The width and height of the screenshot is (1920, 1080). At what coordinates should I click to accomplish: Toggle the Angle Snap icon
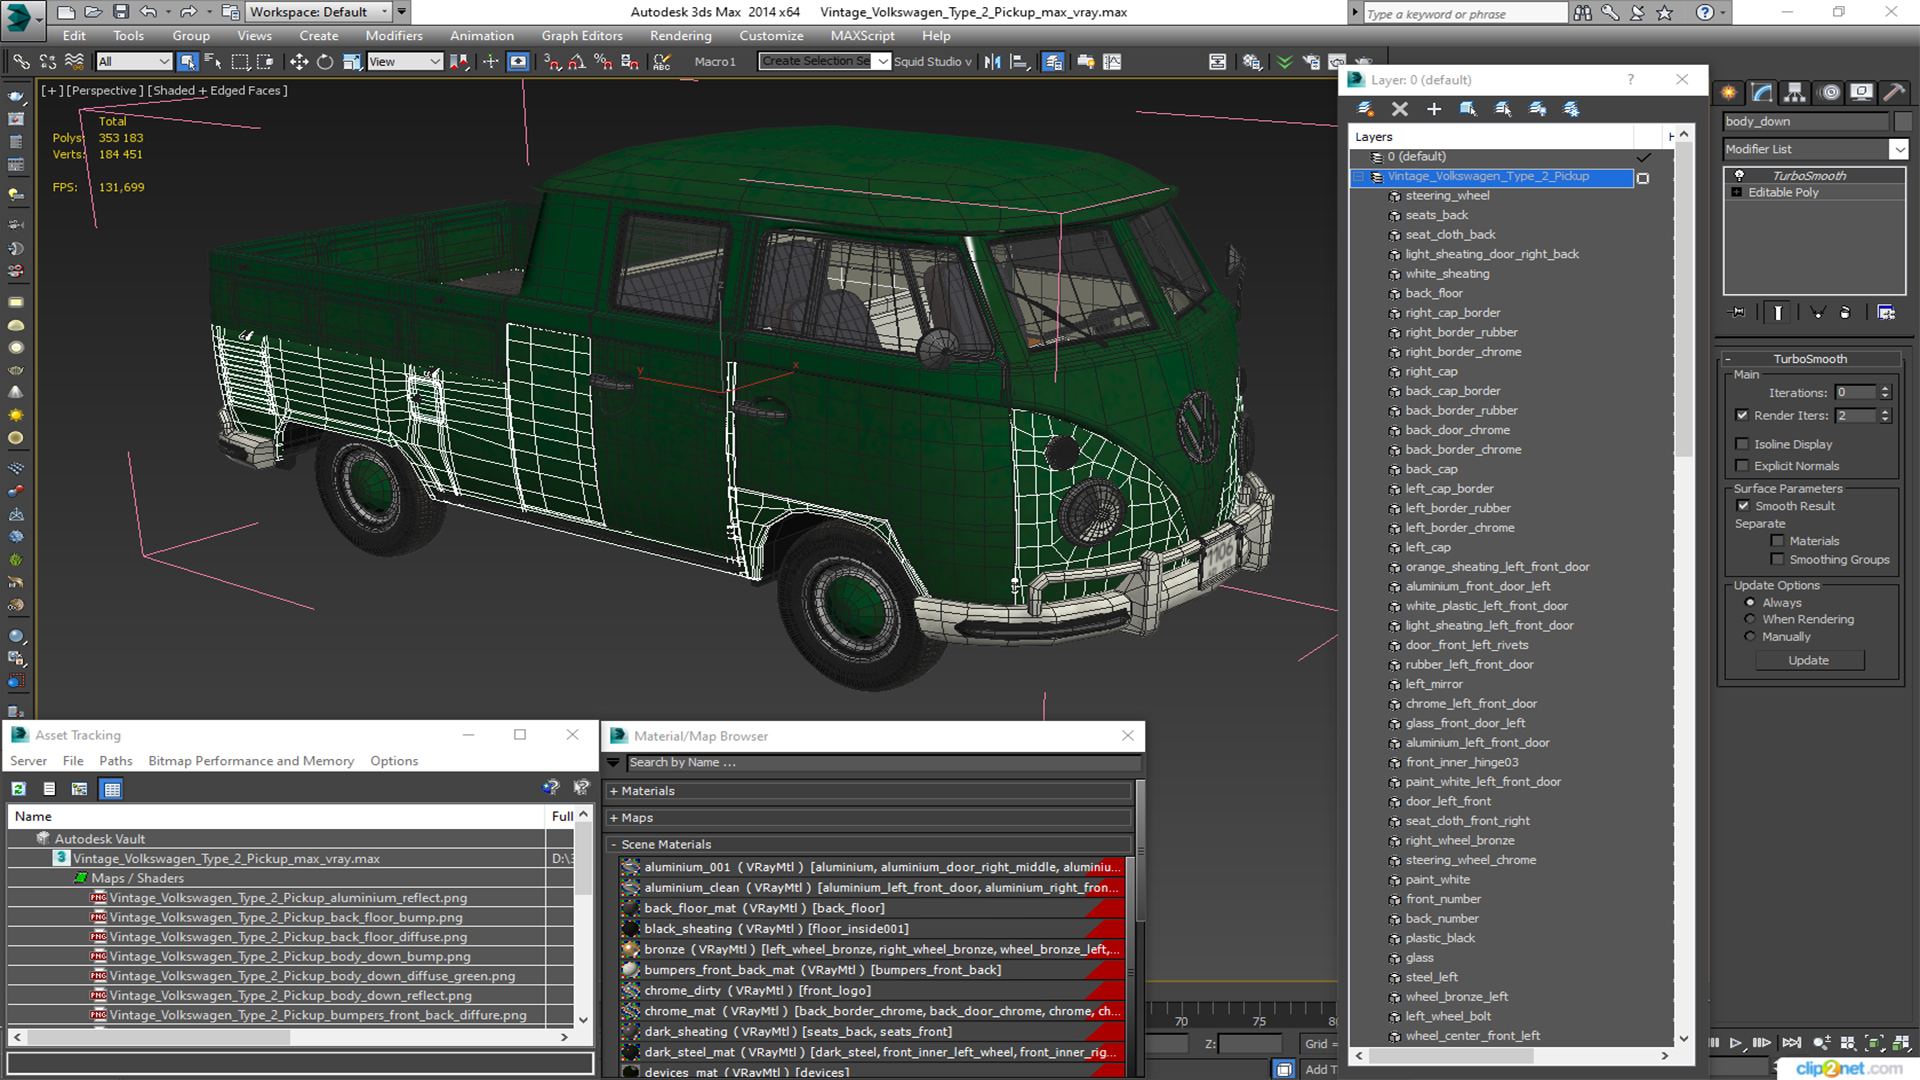coord(577,62)
